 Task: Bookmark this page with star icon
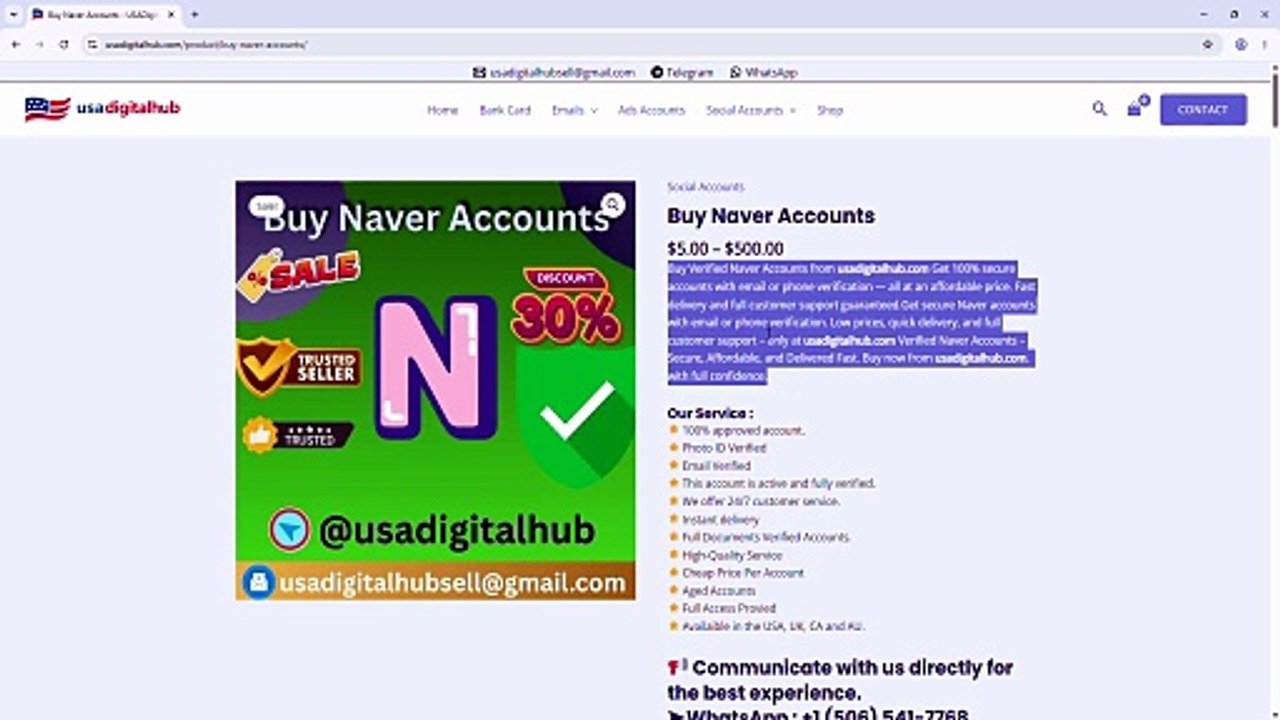coord(1208,45)
